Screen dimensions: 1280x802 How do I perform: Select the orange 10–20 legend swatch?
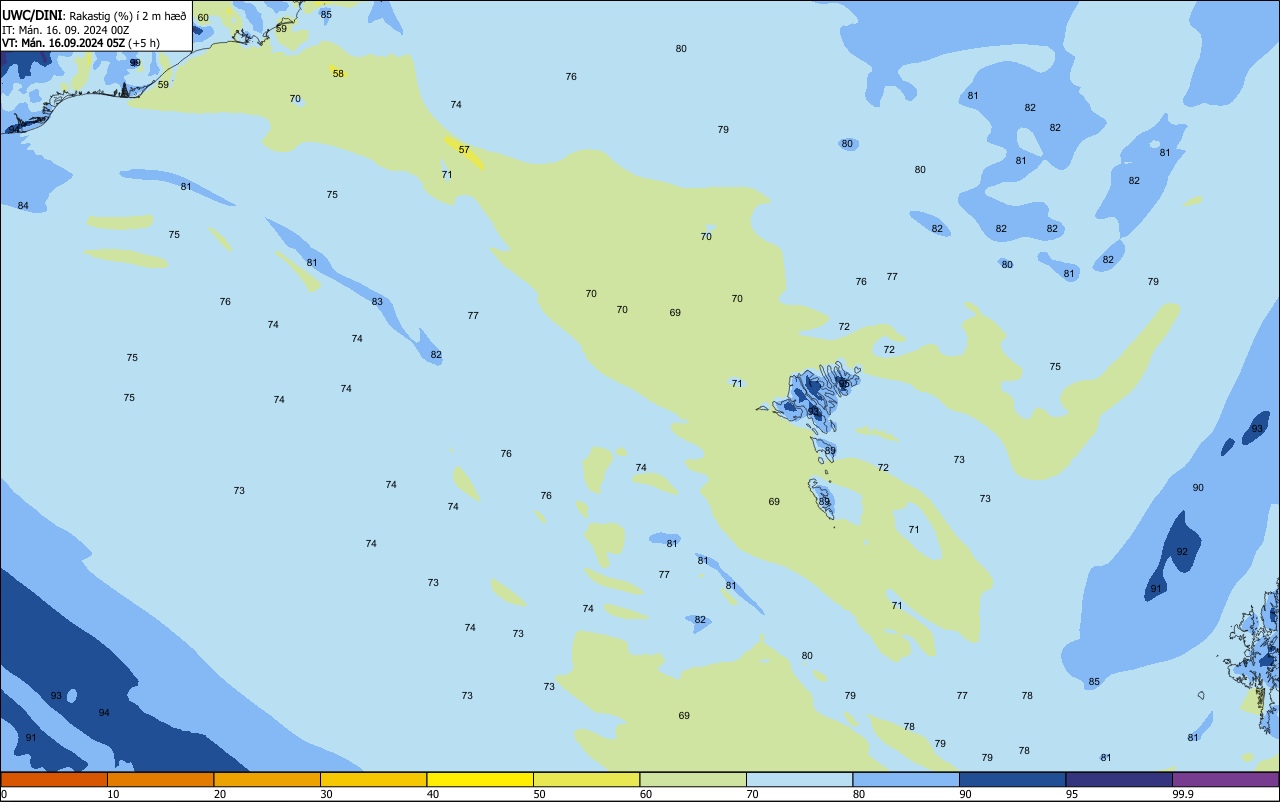(x=160, y=779)
